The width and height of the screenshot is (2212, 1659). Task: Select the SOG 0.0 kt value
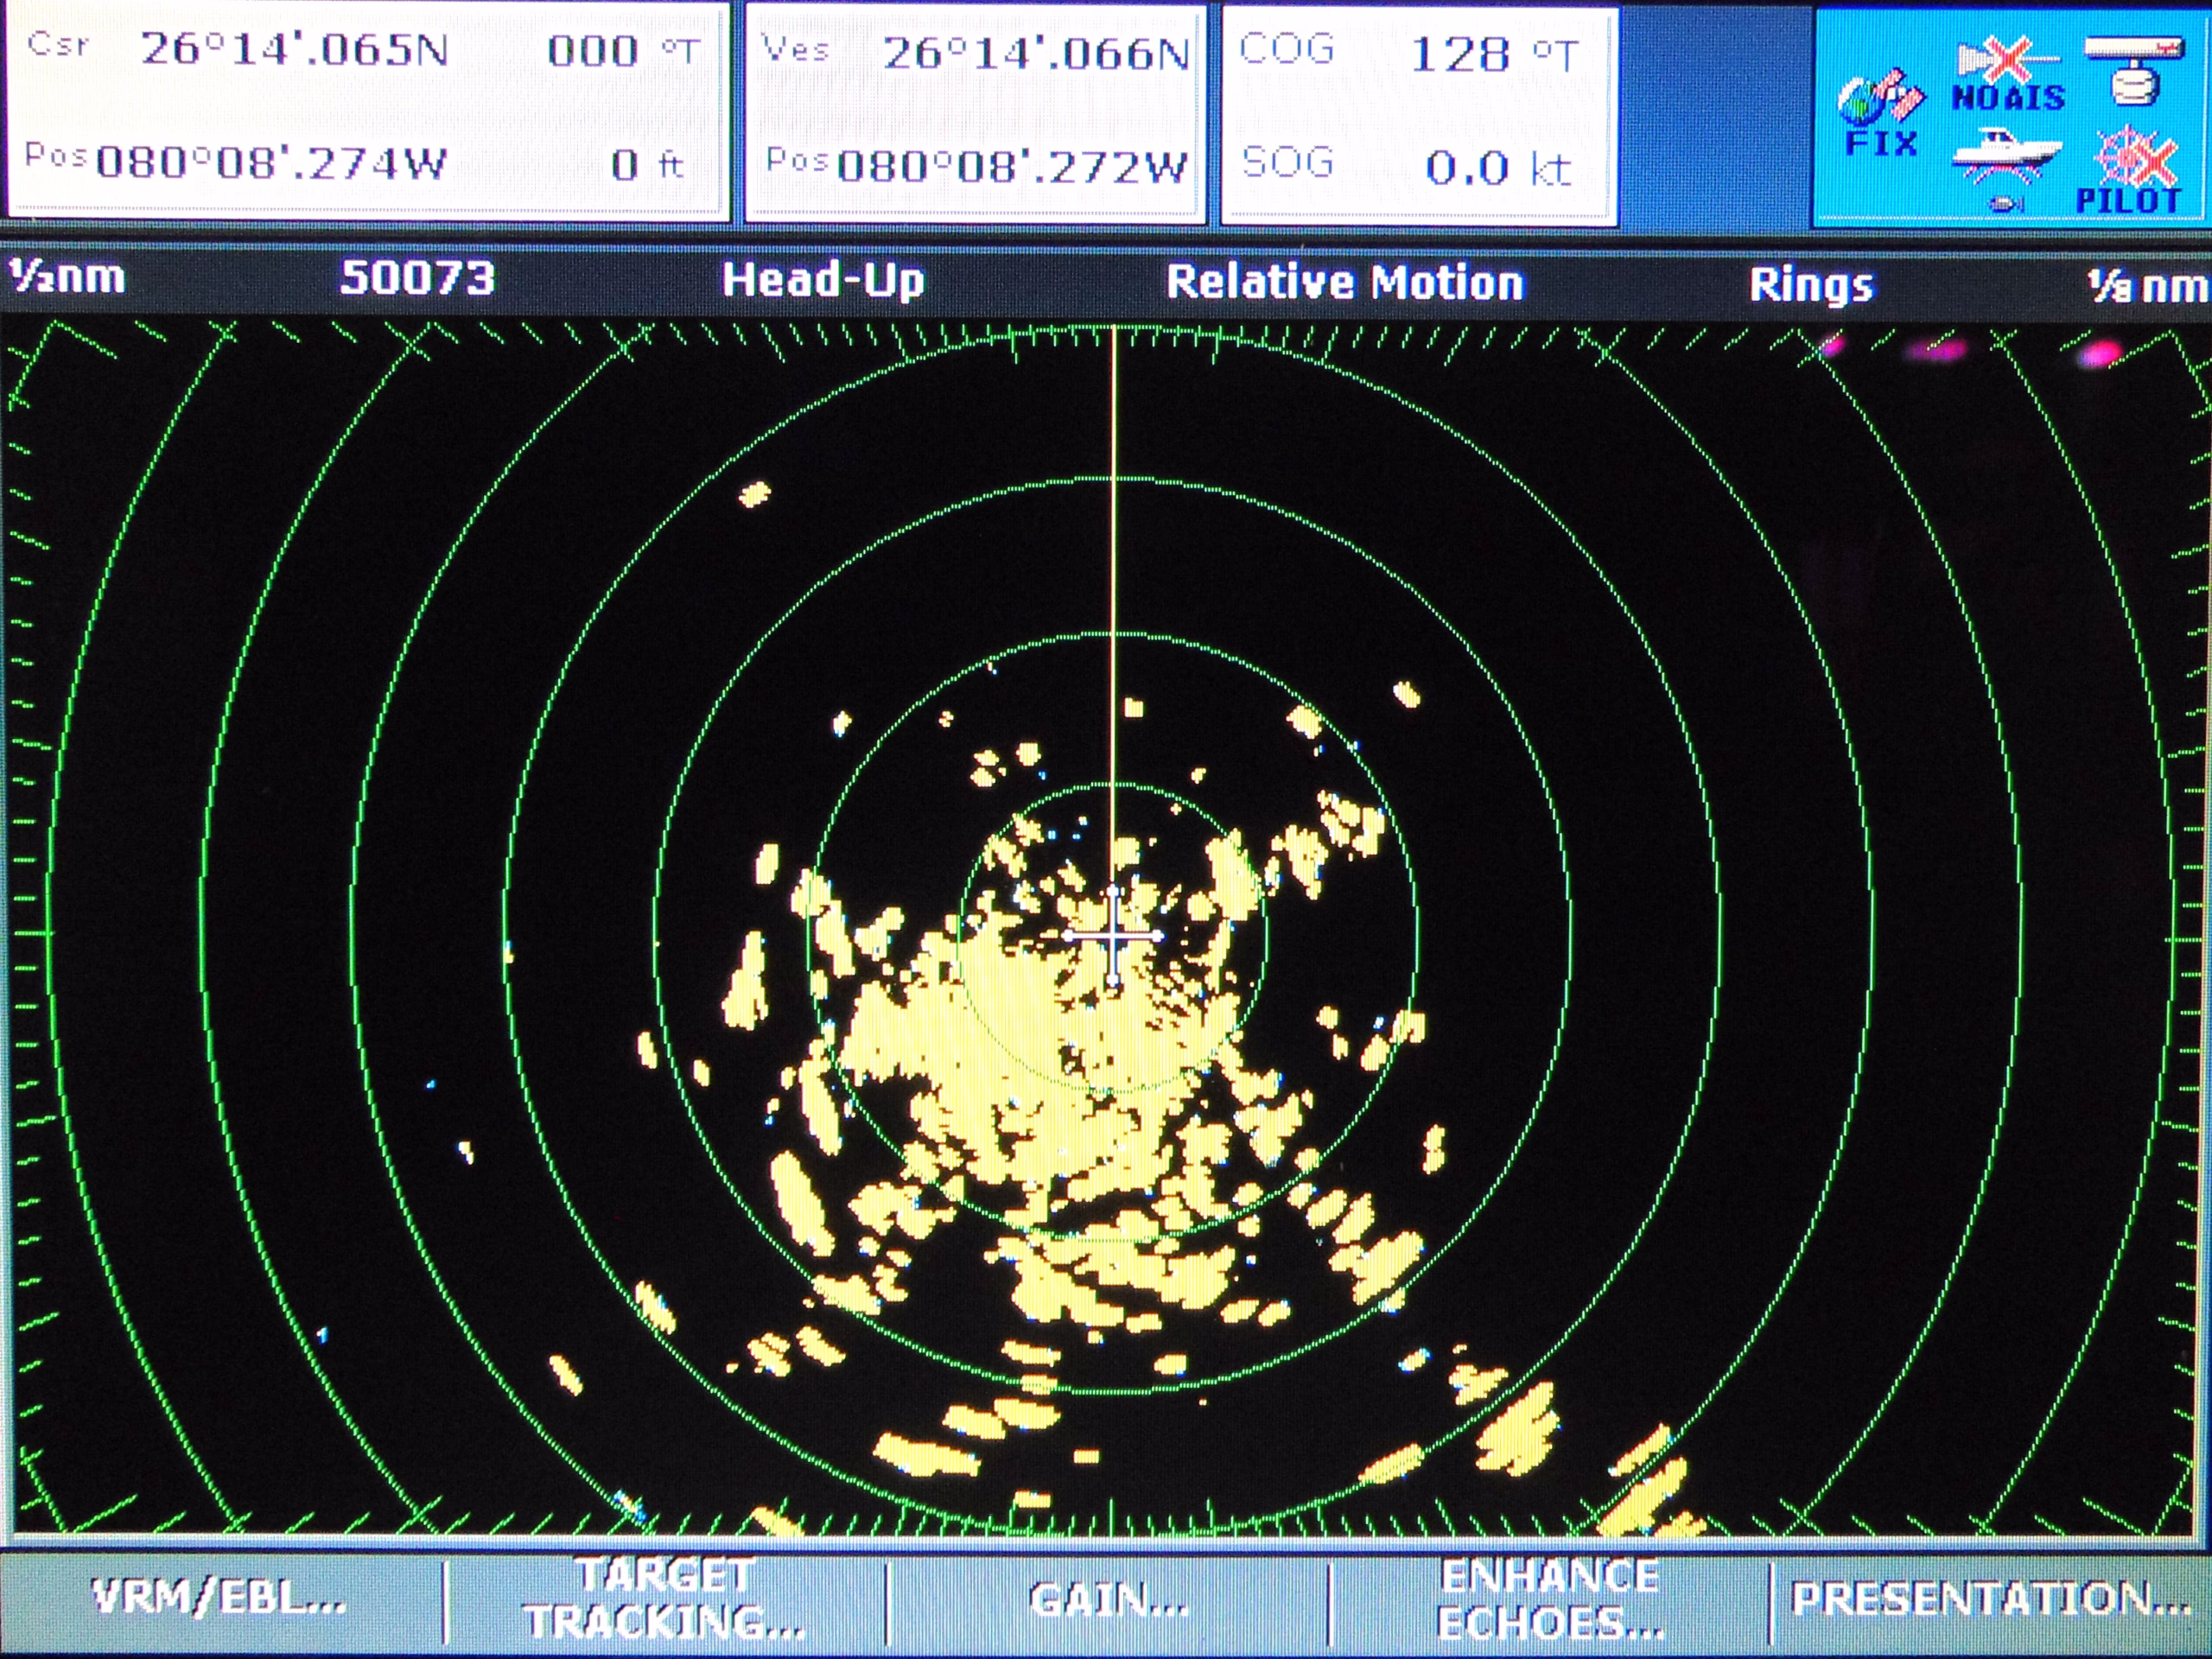[x=1498, y=167]
